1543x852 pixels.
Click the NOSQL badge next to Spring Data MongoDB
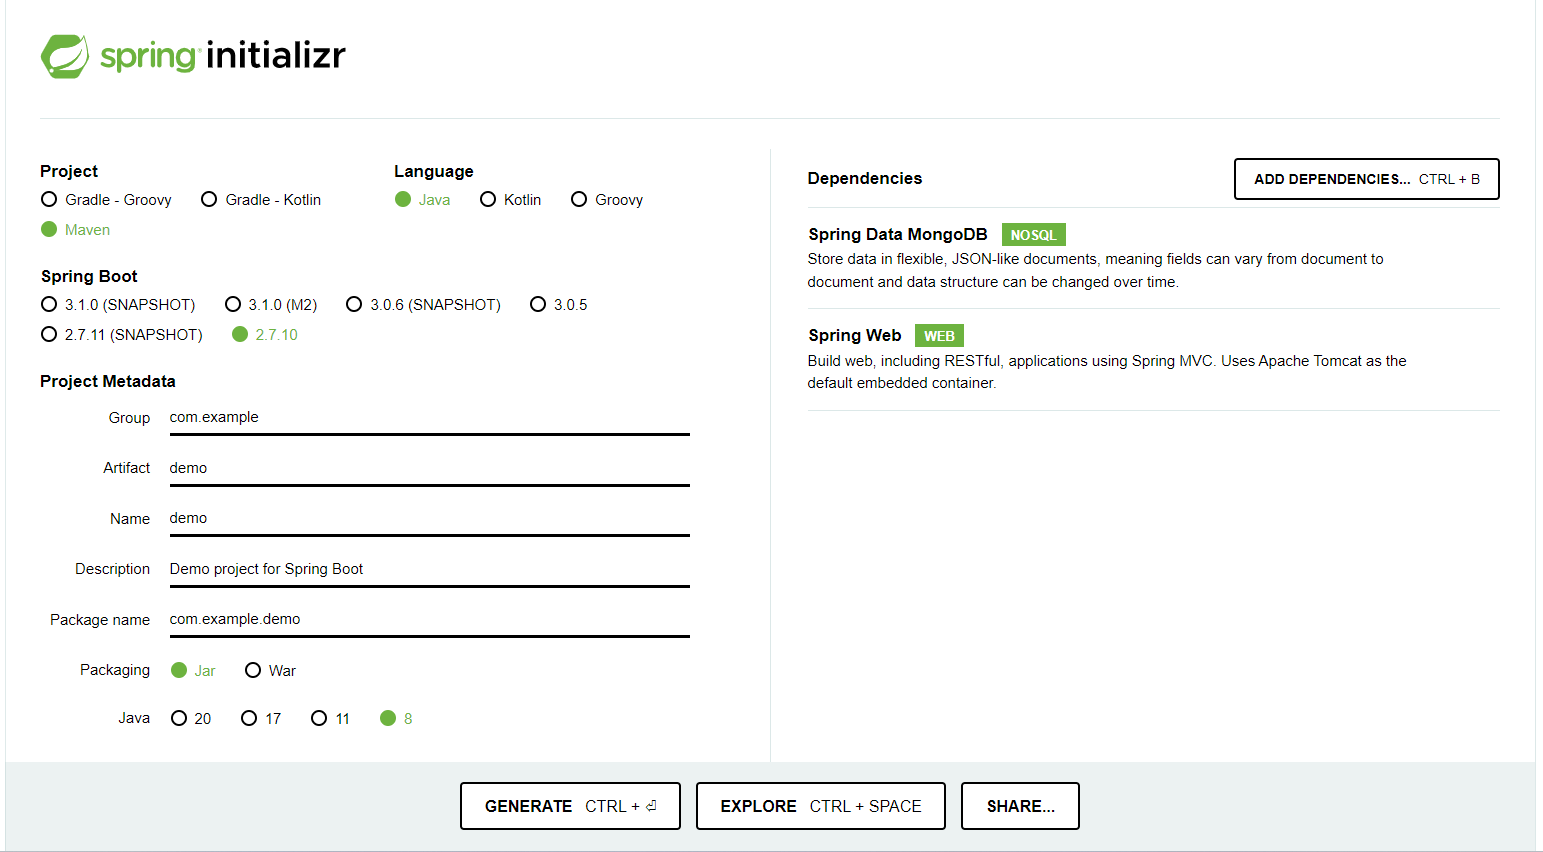(x=1033, y=234)
